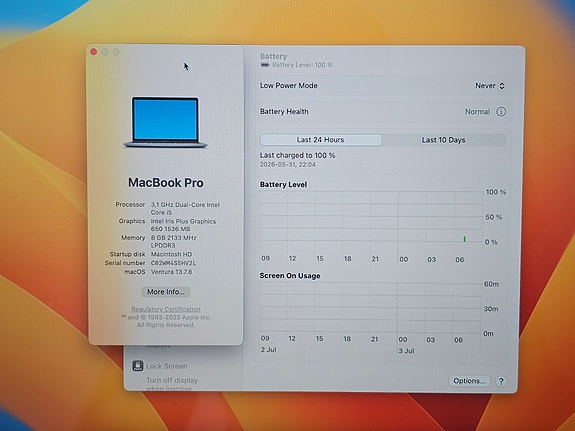Click the green bar in Battery Level chart
This screenshot has height=431, width=575.
pyautogui.click(x=465, y=239)
